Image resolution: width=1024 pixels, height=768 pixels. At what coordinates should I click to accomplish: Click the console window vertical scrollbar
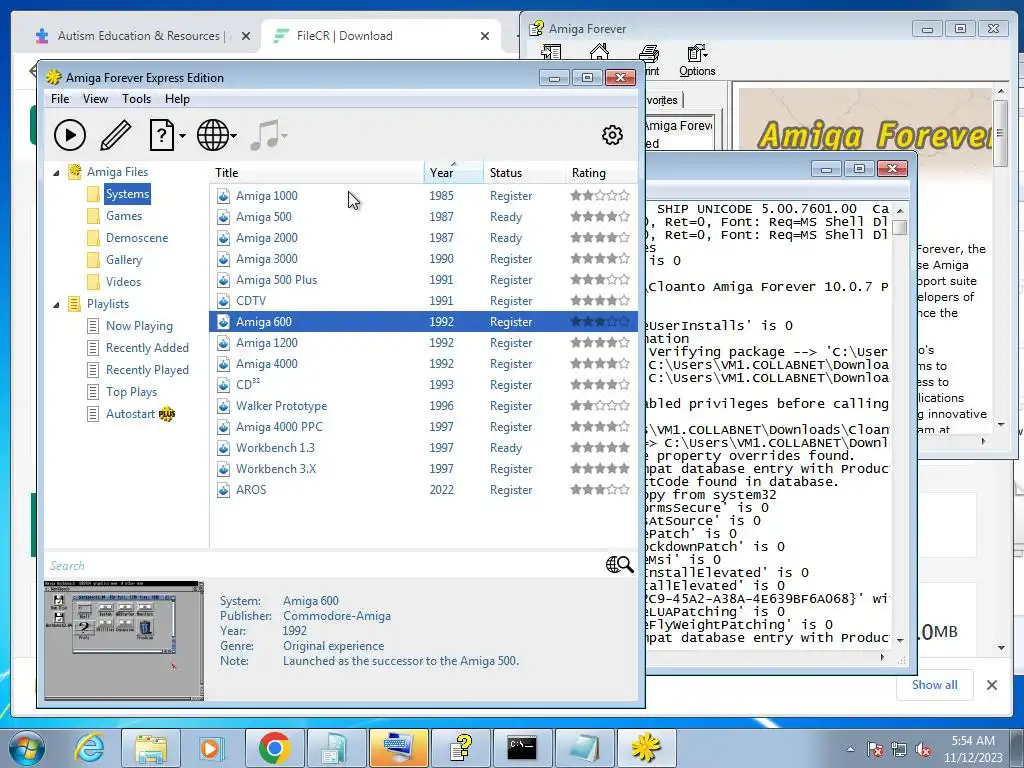click(901, 424)
